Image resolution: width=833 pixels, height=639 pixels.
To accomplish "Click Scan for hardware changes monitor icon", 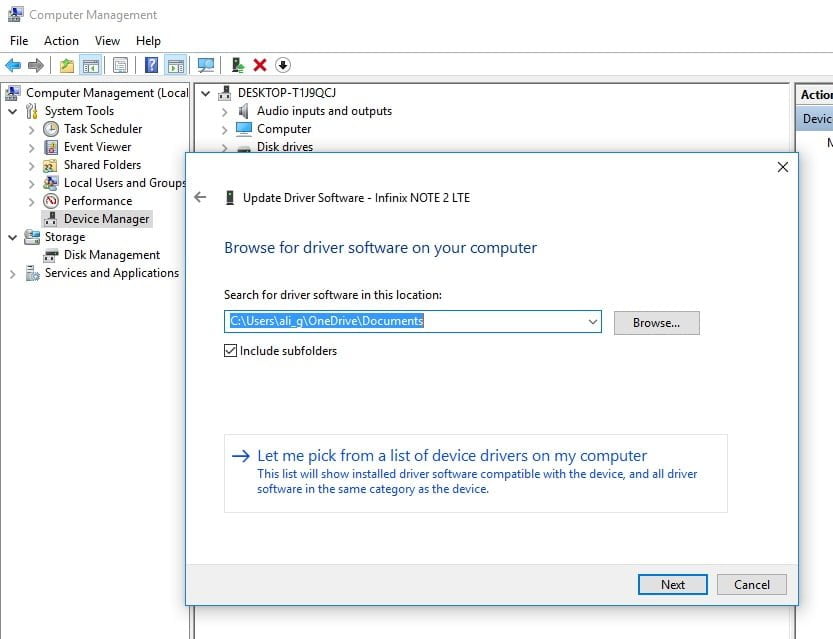I will point(206,65).
